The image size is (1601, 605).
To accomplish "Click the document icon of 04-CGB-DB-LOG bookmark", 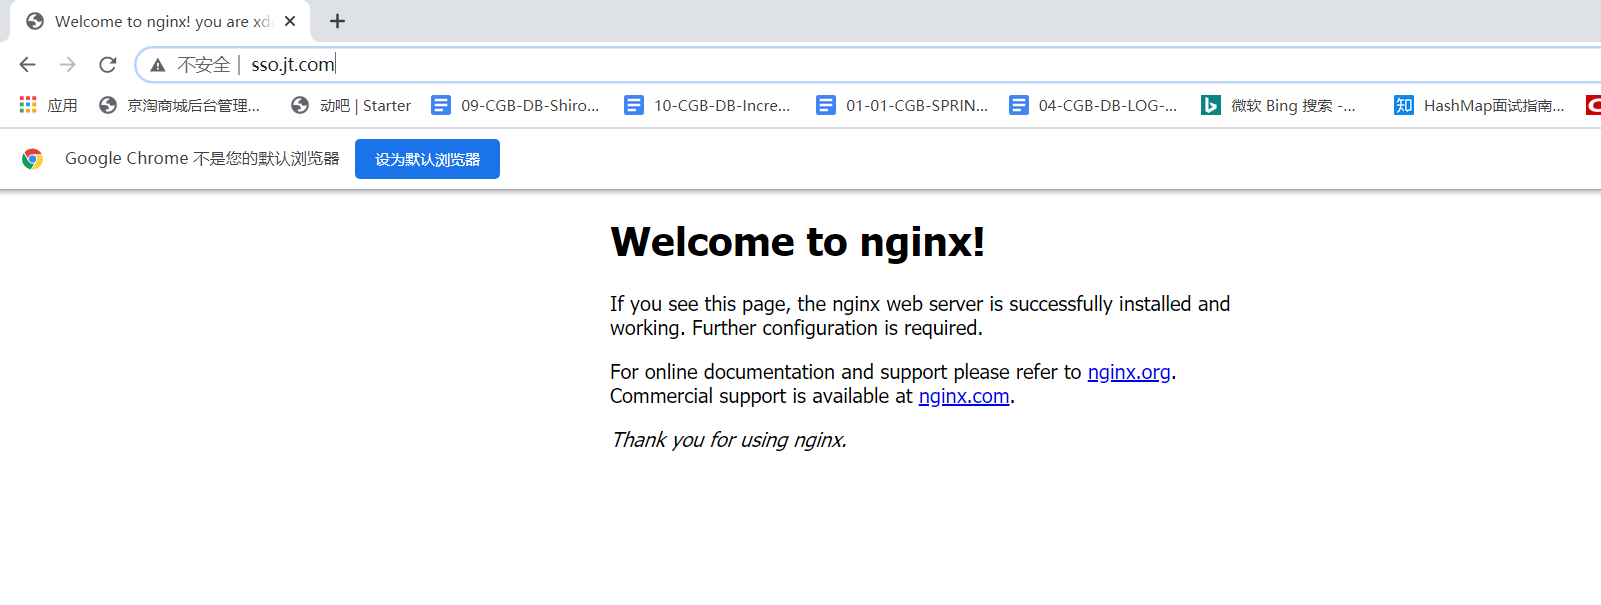I will coord(1019,105).
